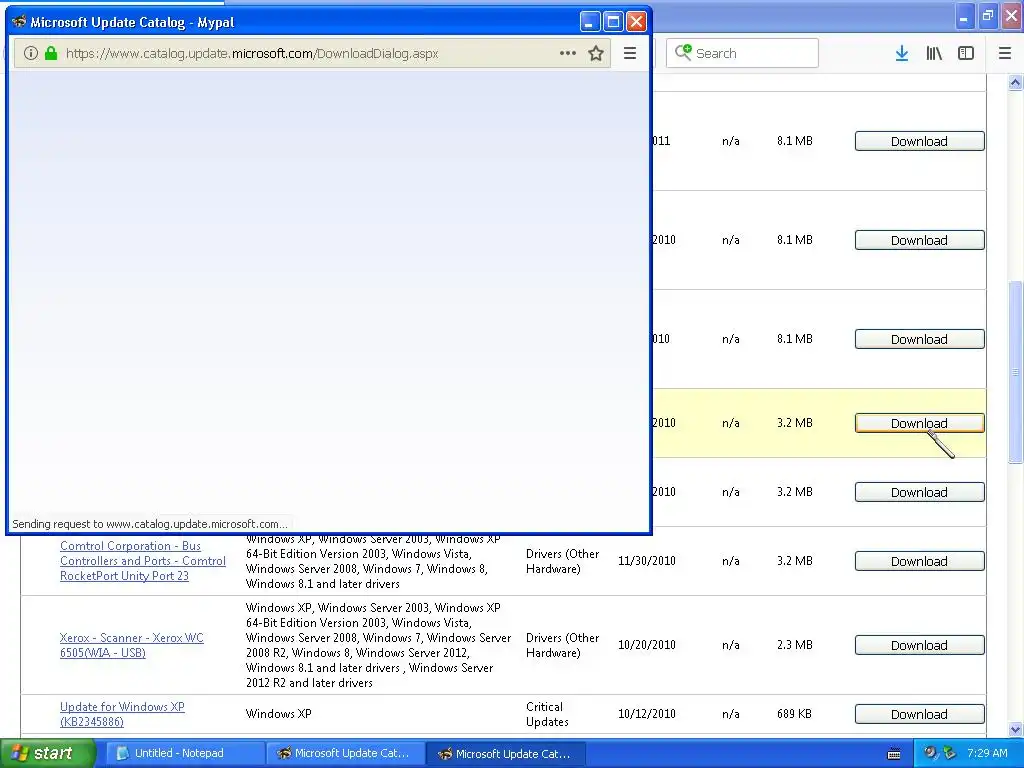Click the popup window's Mypal title bar icon
Viewport: 1024px width, 768px height.
pyautogui.click(x=19, y=22)
